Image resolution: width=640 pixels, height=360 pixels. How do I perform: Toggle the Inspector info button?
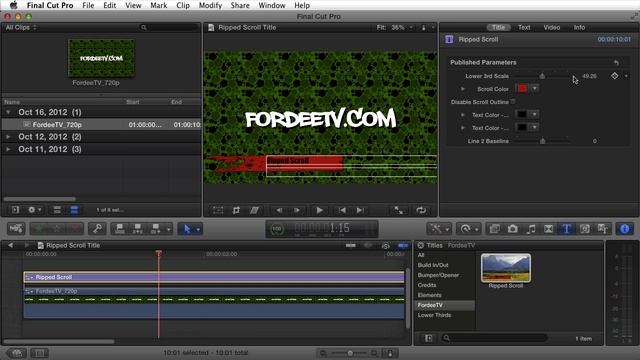pyautogui.click(x=624, y=229)
